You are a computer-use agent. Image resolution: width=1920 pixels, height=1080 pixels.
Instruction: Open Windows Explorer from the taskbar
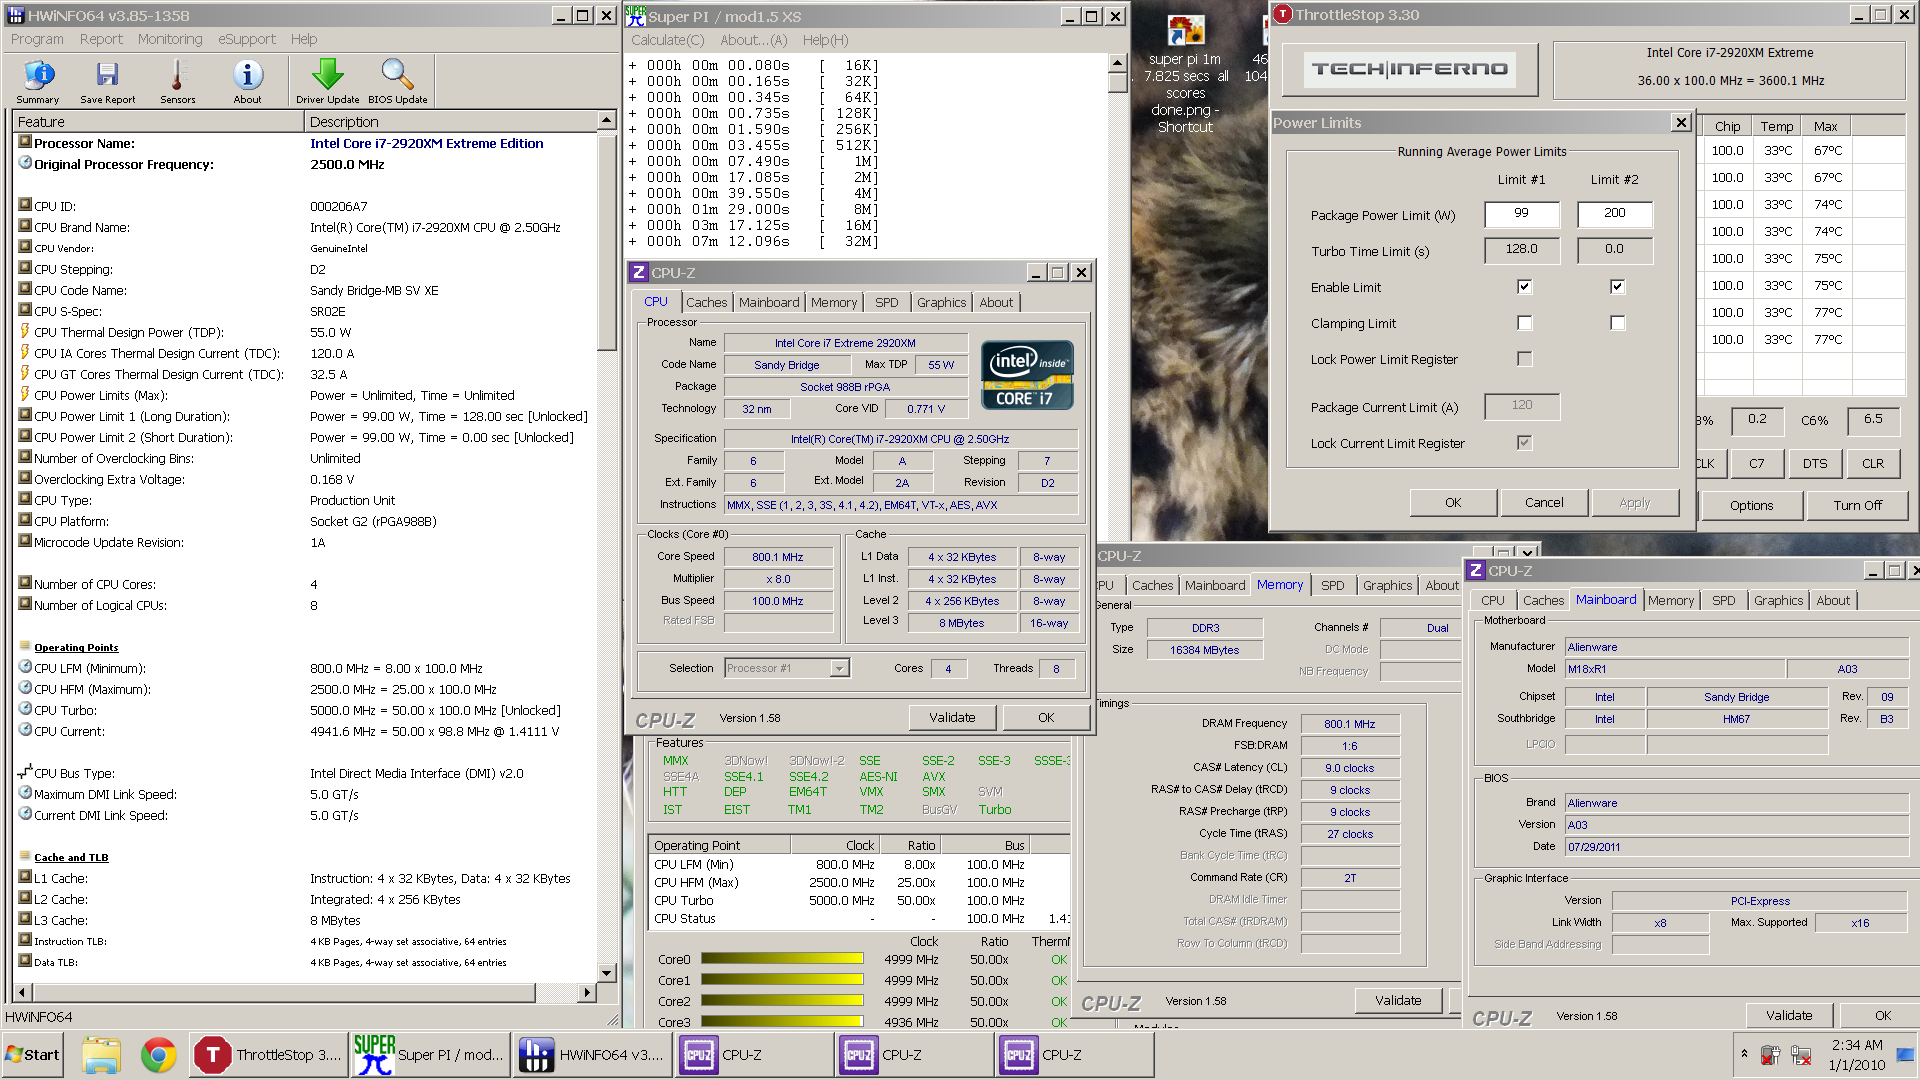tap(101, 1055)
